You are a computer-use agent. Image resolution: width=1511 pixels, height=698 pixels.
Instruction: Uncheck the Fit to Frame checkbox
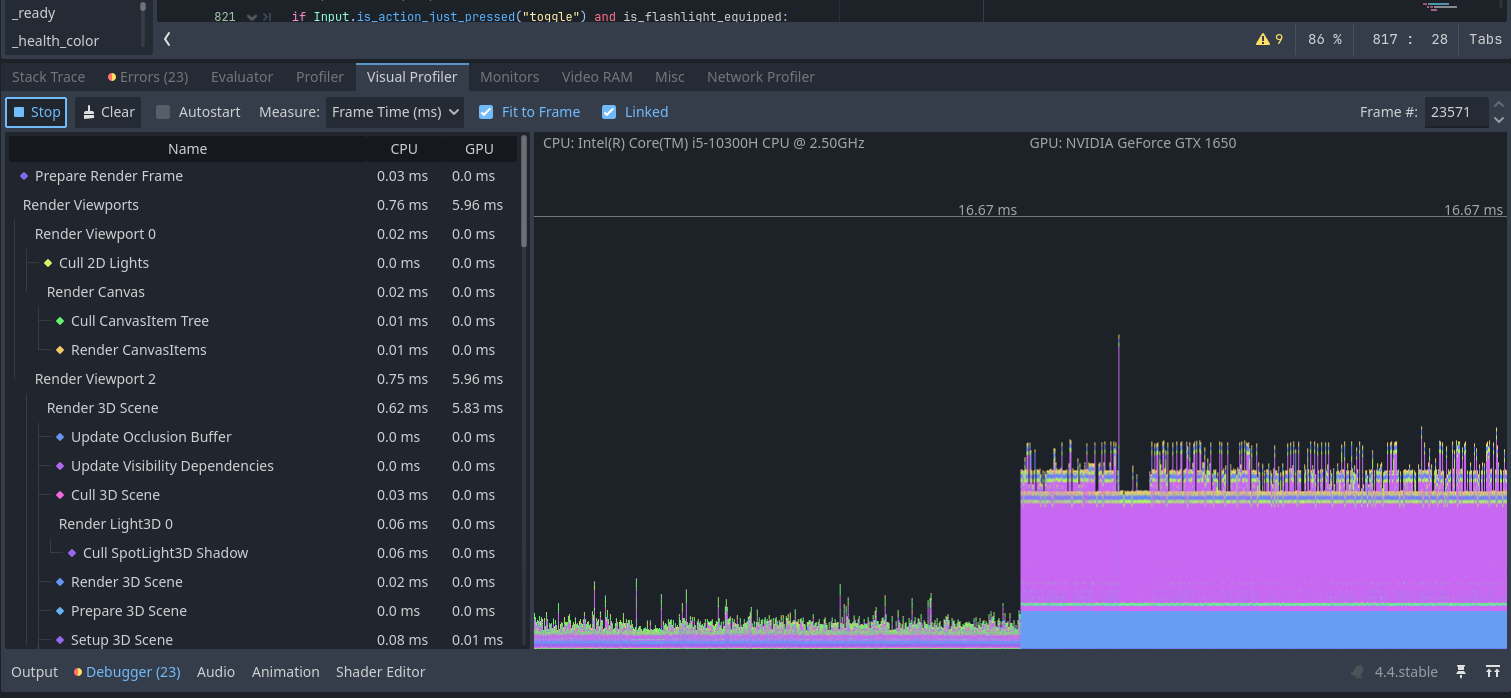[x=486, y=112]
